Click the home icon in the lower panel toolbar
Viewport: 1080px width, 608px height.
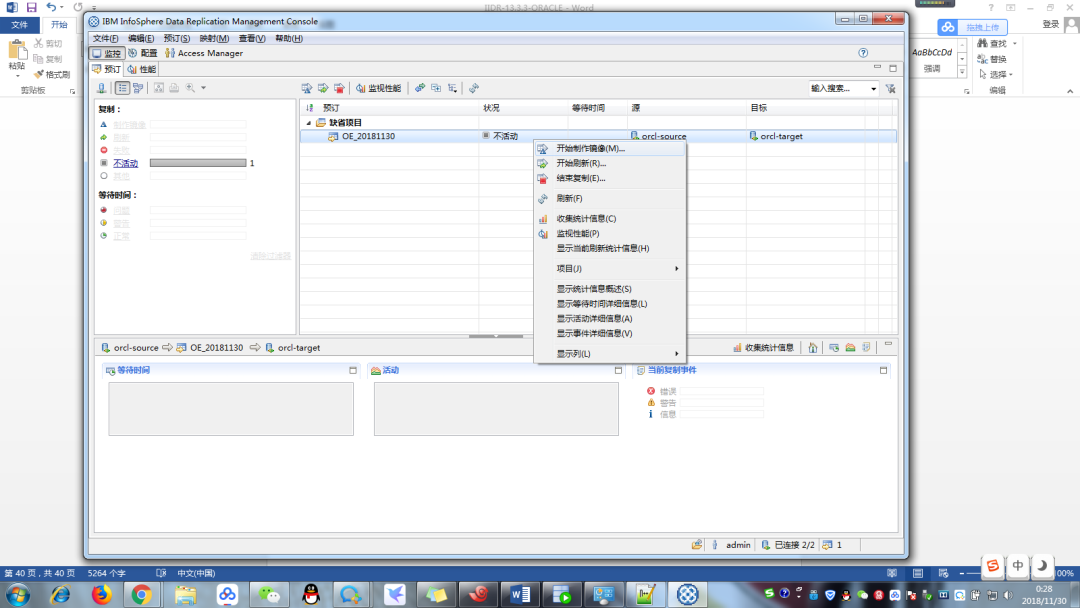813,348
